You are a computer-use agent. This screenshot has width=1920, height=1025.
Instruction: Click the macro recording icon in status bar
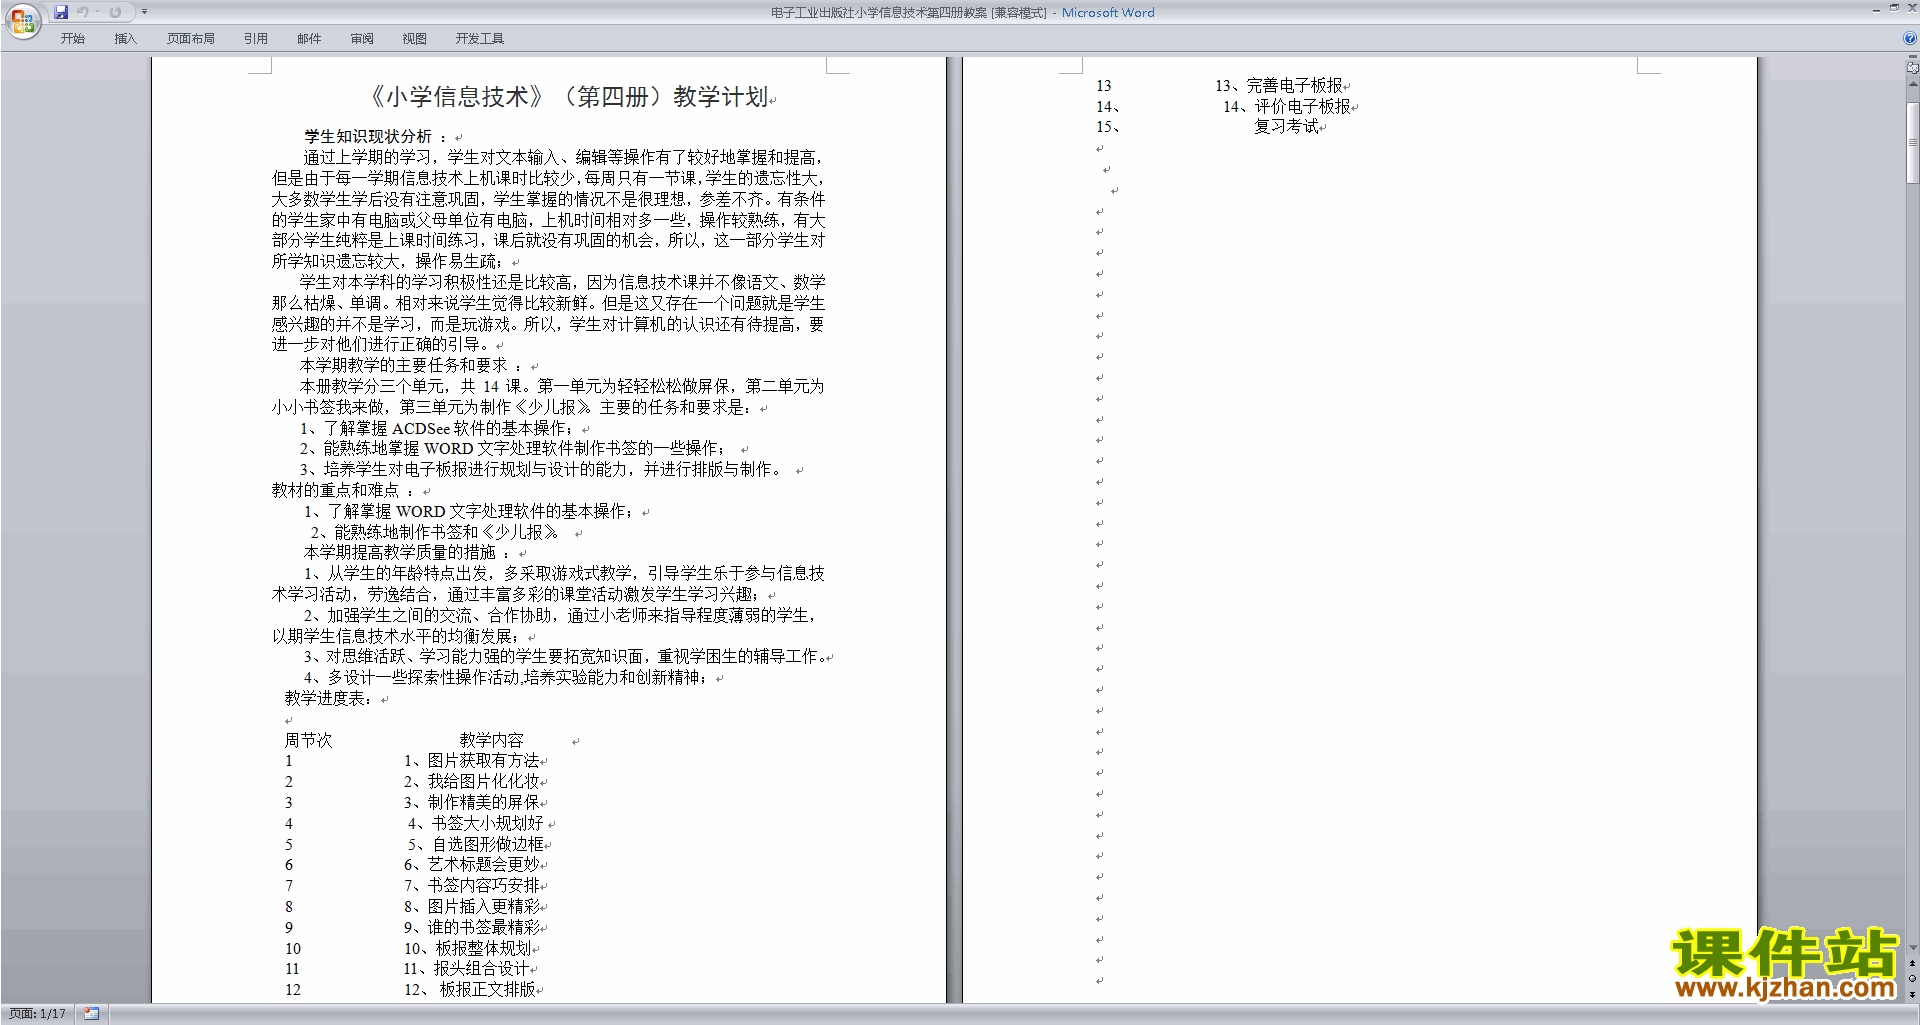(x=91, y=1014)
